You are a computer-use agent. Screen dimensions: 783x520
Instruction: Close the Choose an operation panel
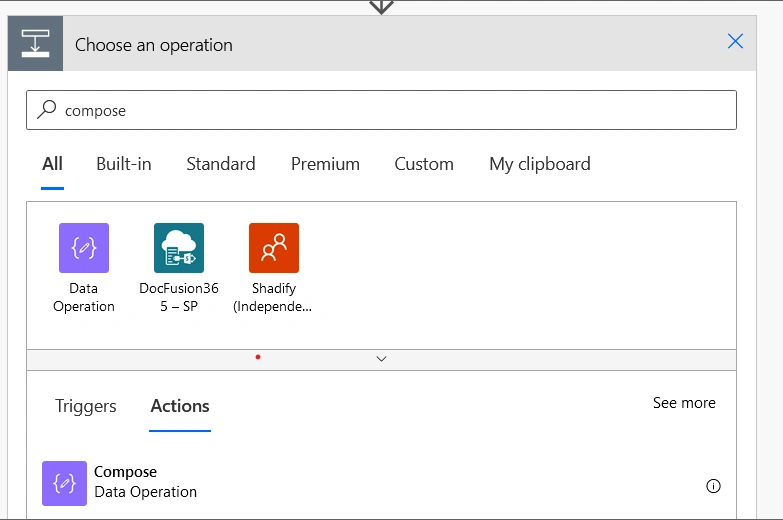click(x=735, y=41)
